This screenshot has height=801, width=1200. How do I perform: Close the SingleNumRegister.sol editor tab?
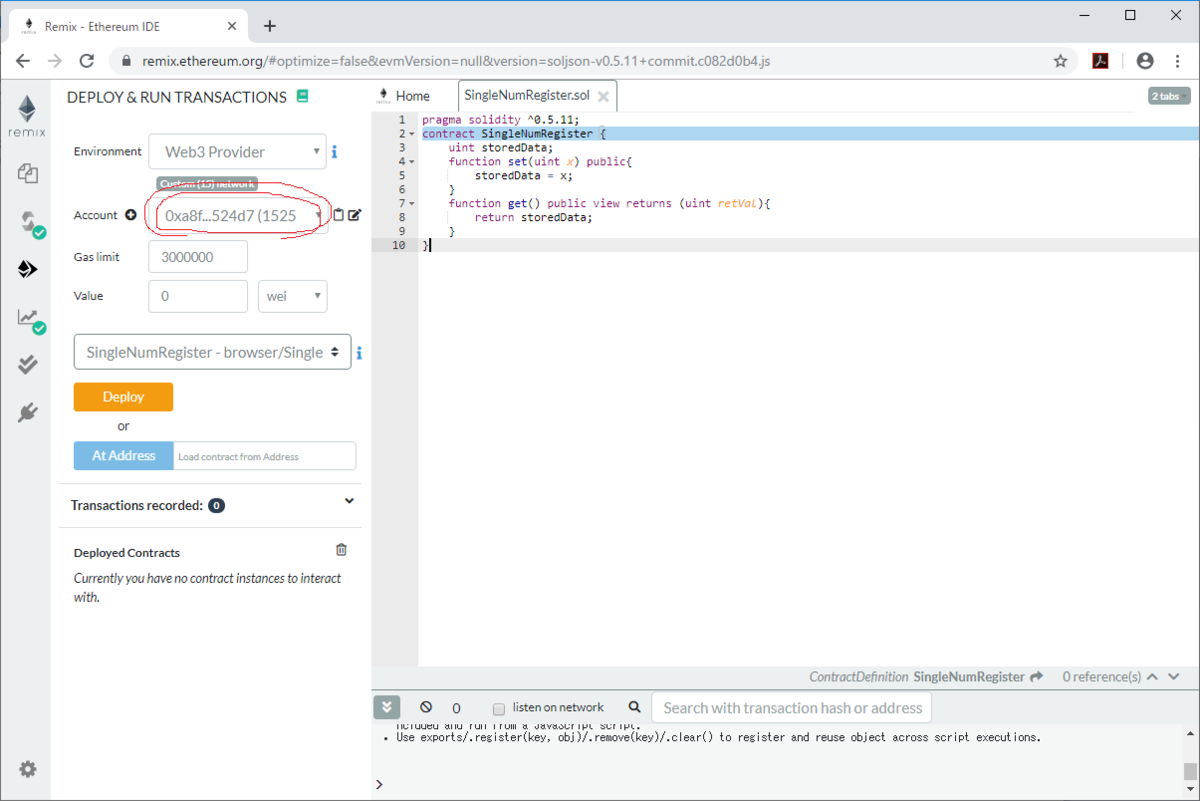tap(603, 97)
